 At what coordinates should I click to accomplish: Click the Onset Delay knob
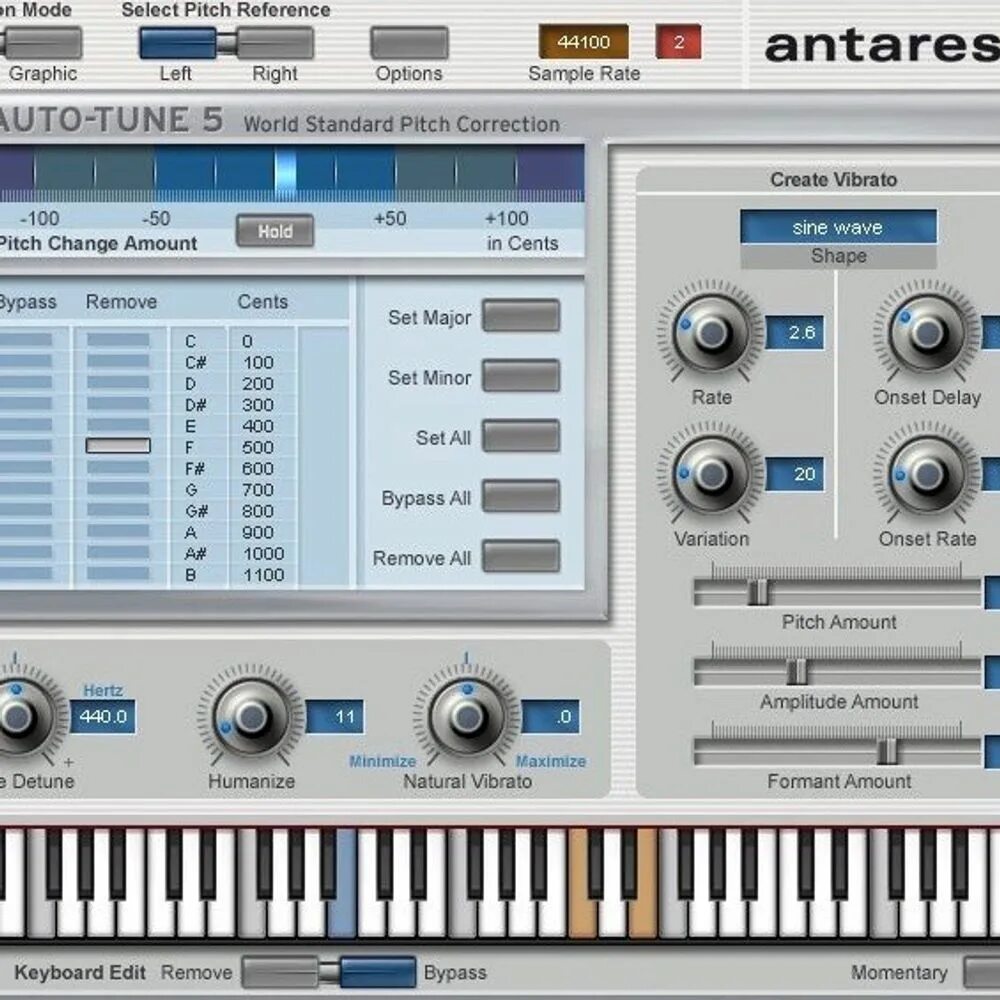927,332
